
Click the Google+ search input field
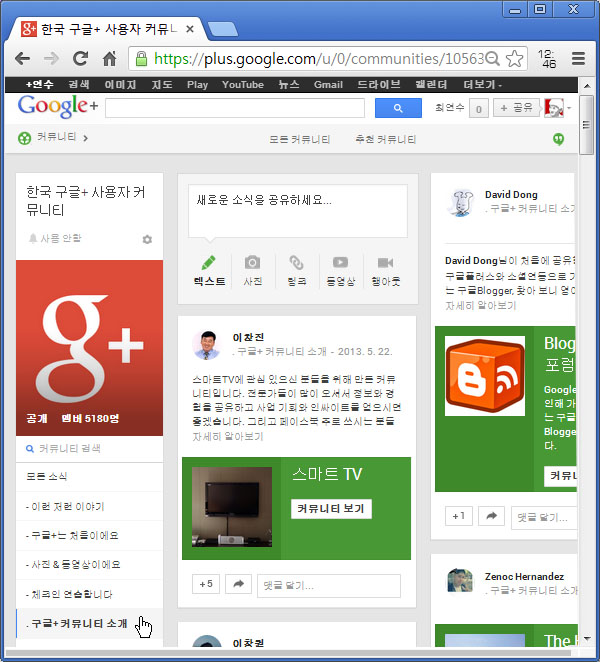click(235, 108)
